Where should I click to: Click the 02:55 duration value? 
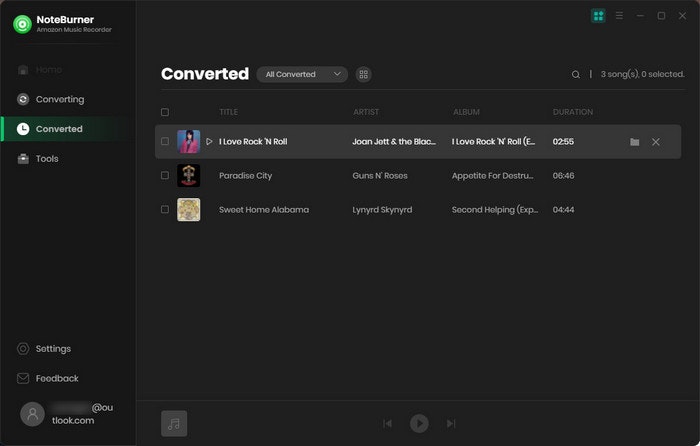tap(563, 142)
